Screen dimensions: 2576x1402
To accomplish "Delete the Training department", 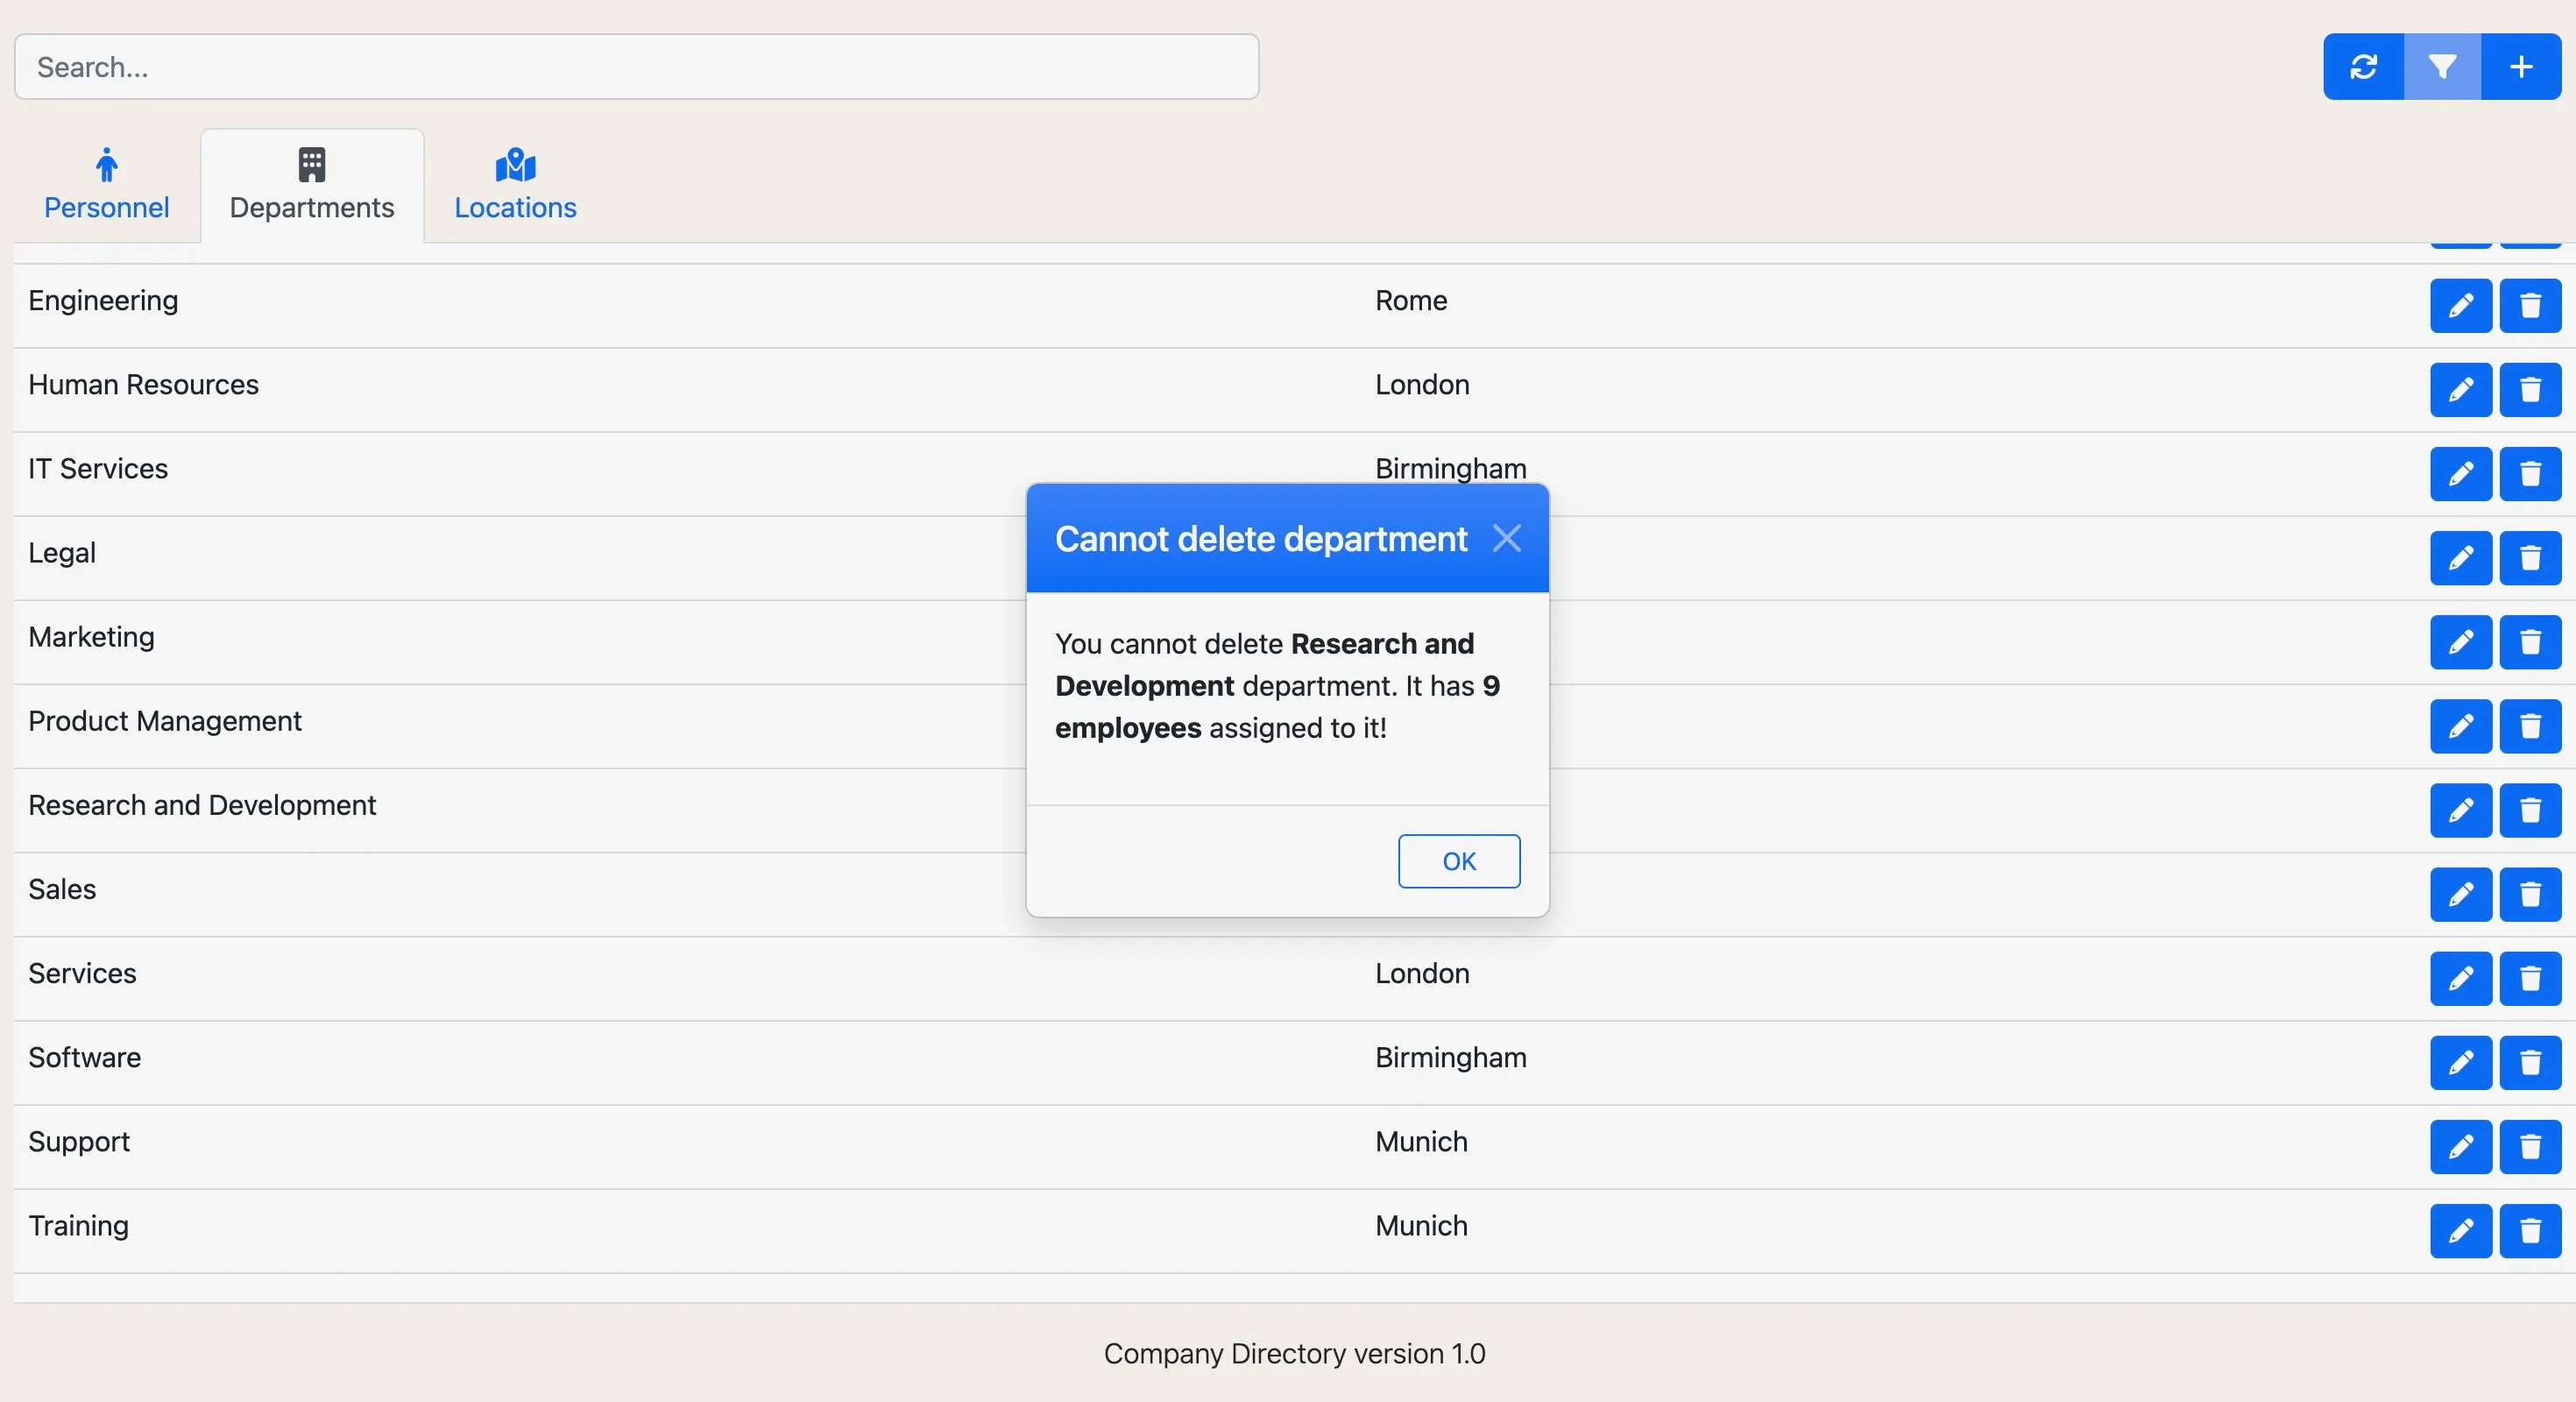I will click(2530, 1232).
